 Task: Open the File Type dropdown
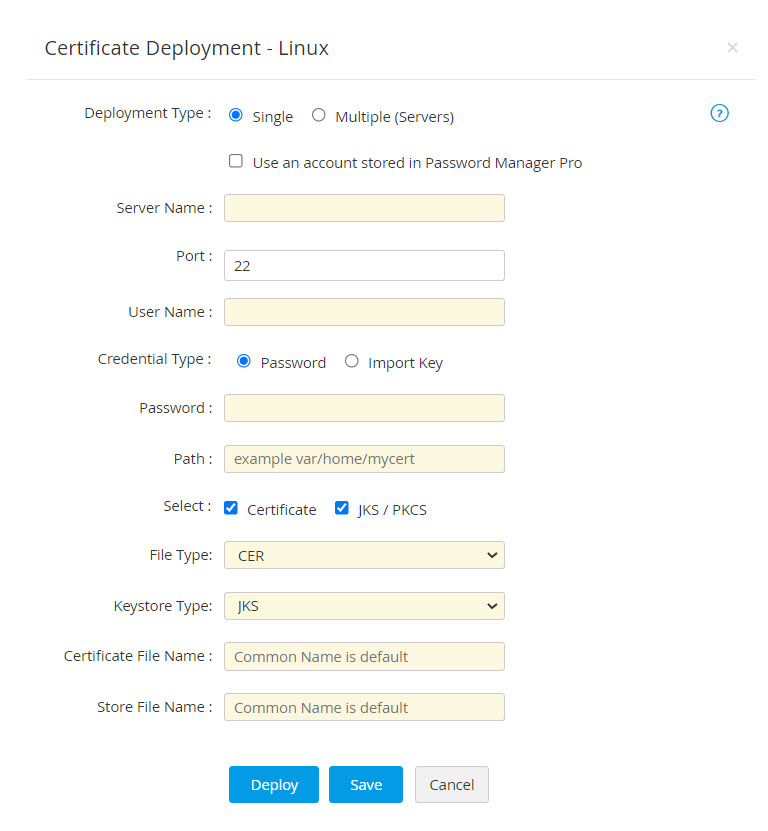click(364, 555)
